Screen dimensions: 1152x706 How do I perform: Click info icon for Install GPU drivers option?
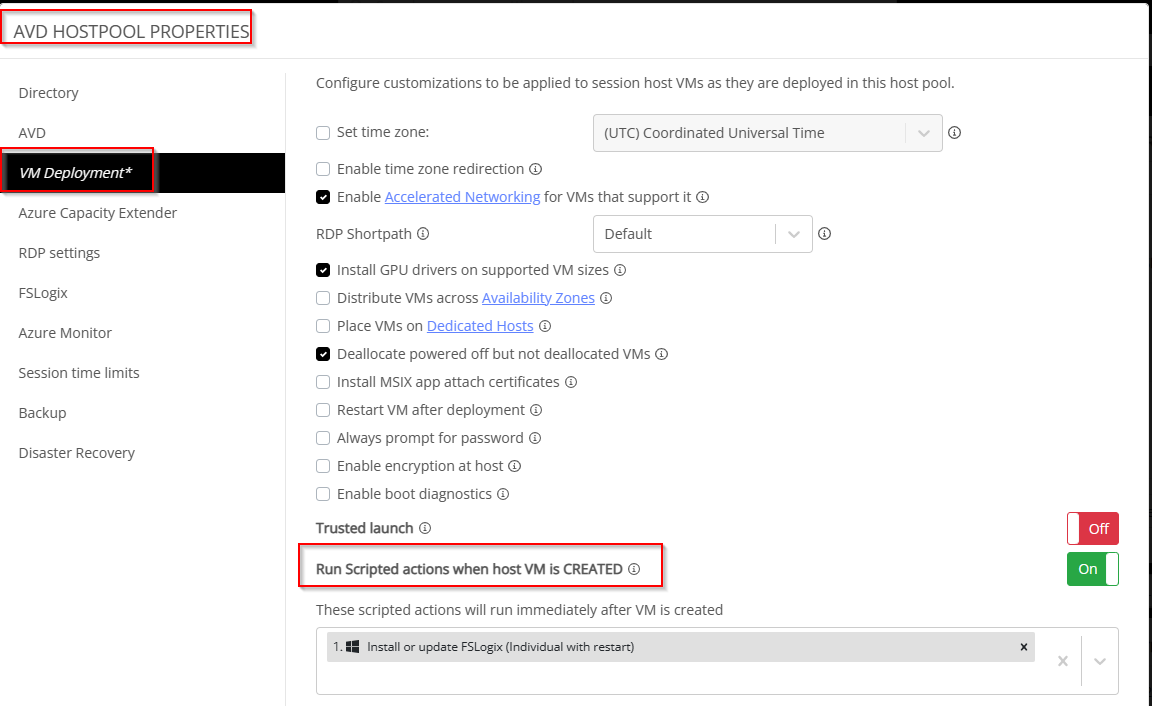pyautogui.click(x=620, y=269)
